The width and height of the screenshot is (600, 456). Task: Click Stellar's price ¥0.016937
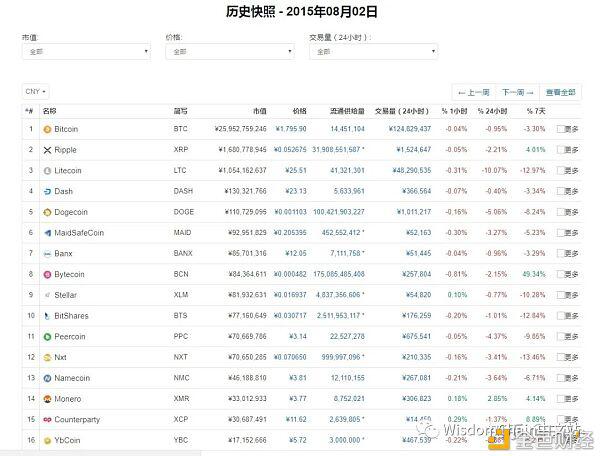(290, 295)
